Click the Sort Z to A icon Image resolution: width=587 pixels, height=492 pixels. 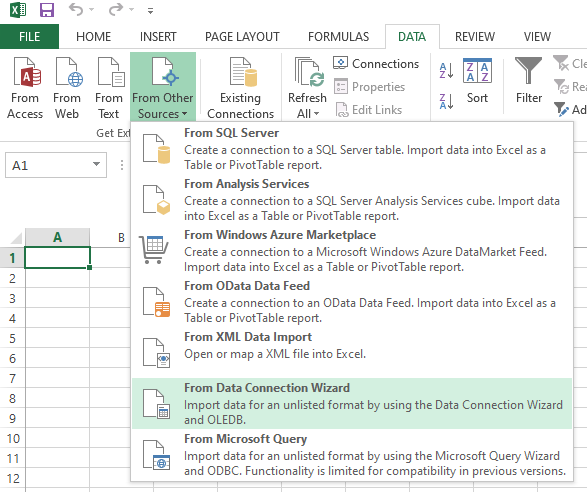click(446, 101)
